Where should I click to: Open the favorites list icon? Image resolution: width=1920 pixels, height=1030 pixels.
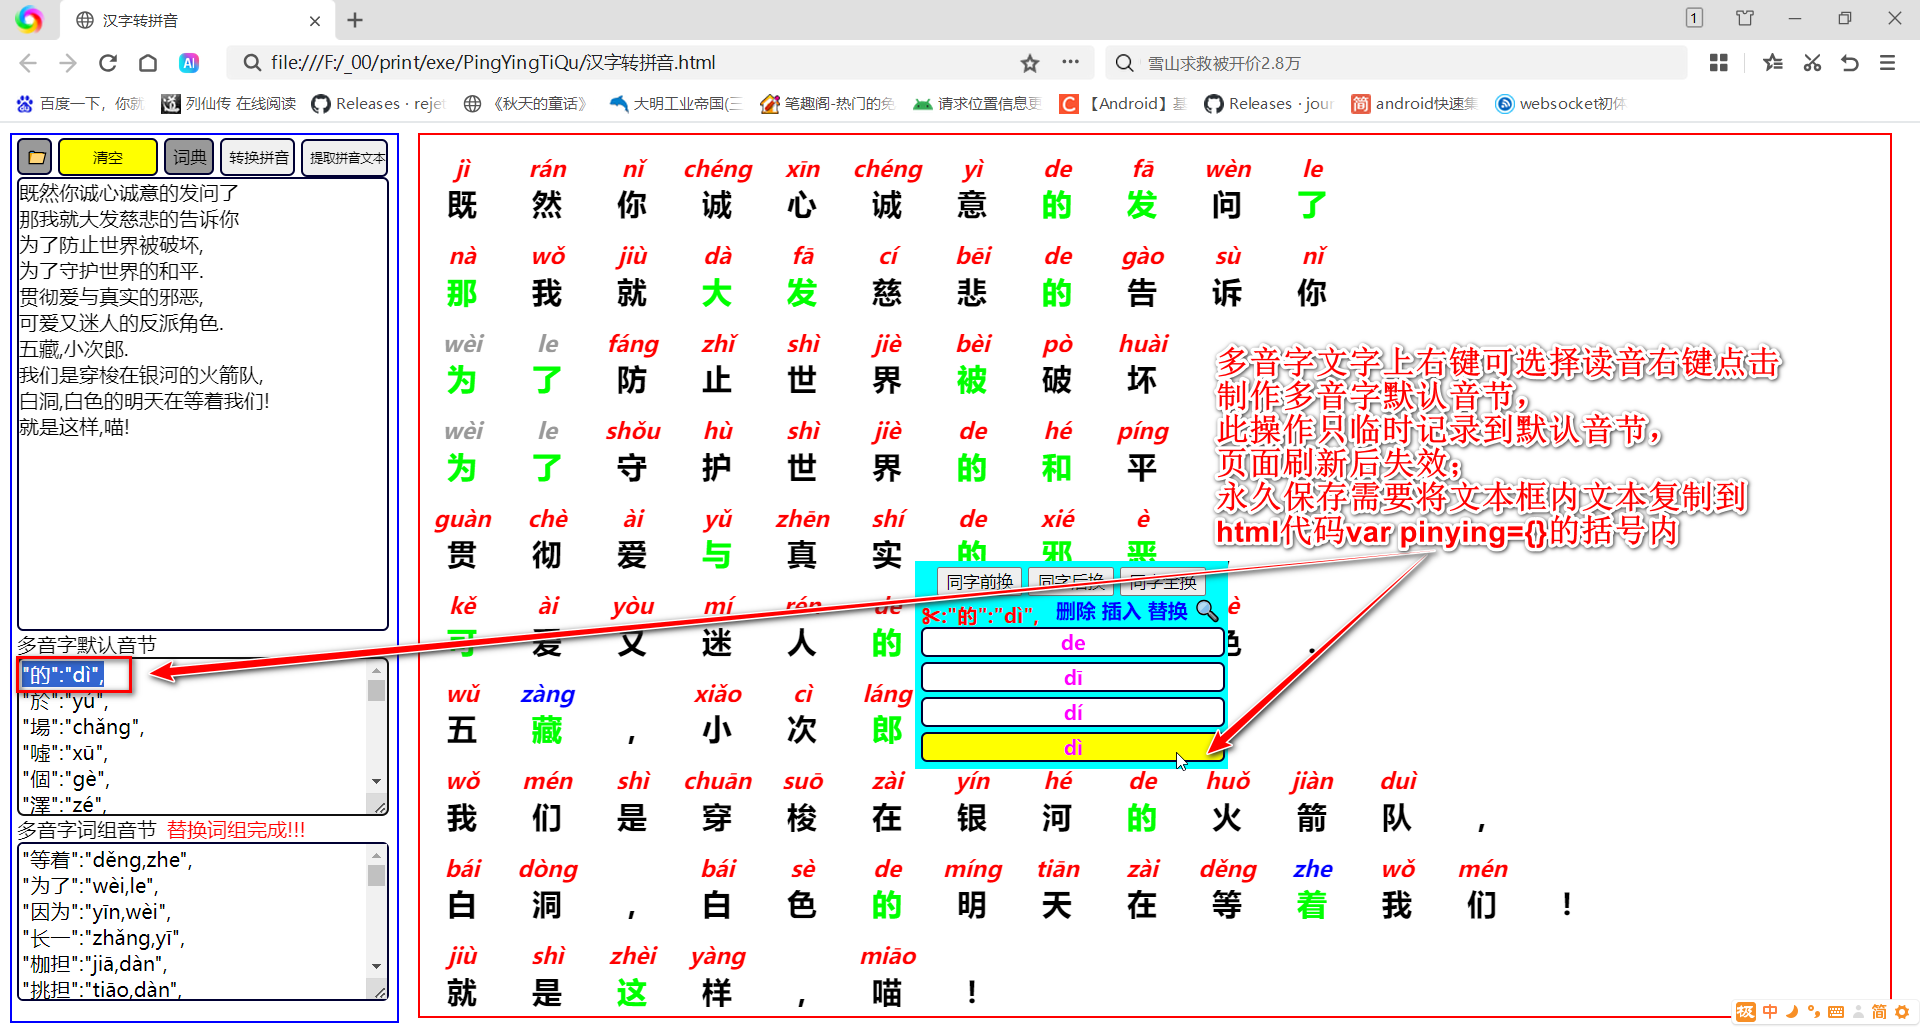pos(1773,63)
